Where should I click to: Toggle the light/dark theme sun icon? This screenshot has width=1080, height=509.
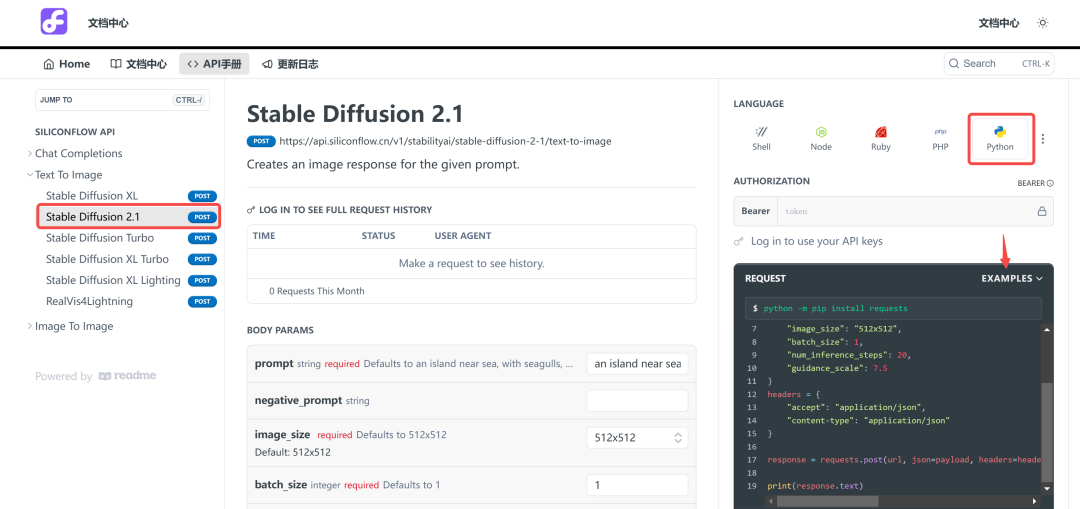click(x=1043, y=23)
